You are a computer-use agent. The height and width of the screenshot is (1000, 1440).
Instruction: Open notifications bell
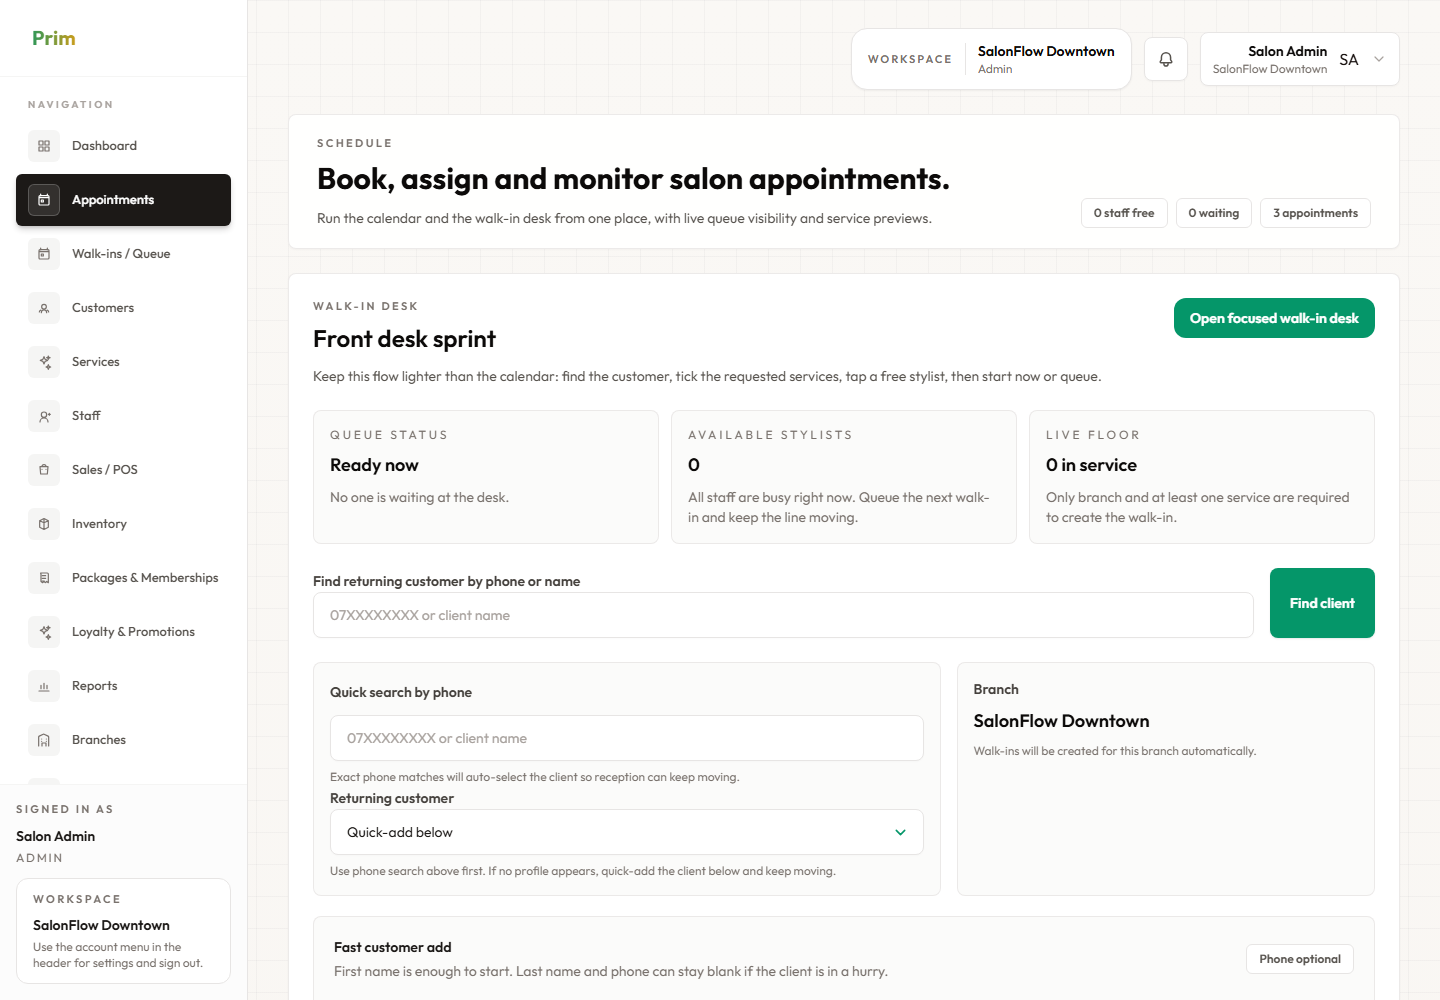(x=1166, y=59)
